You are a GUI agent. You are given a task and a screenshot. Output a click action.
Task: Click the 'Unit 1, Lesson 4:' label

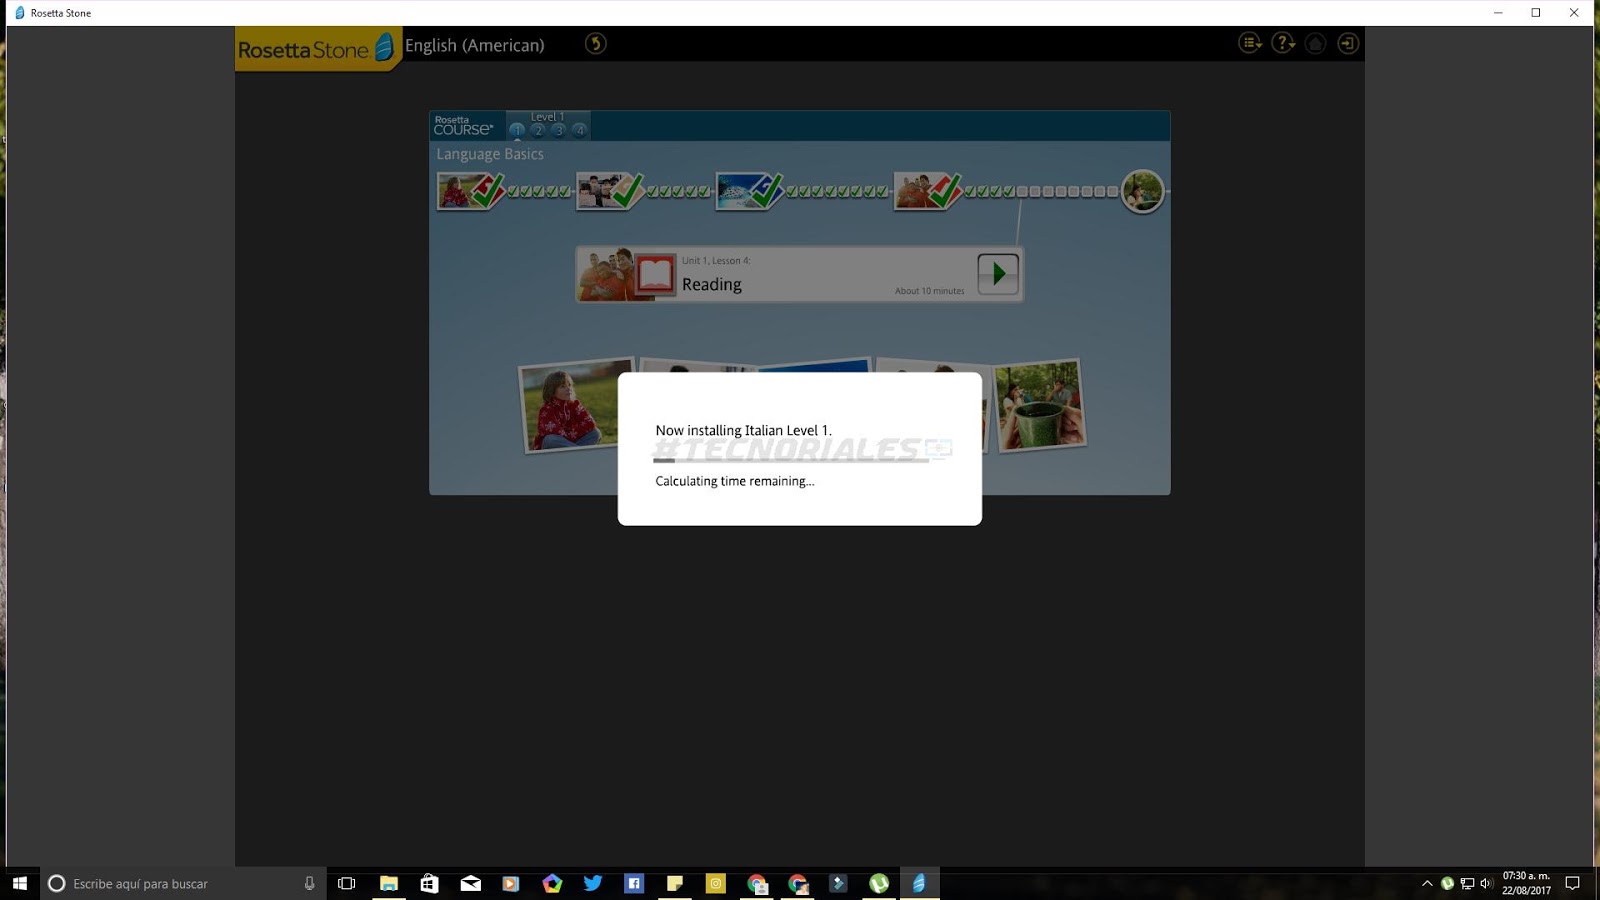pyautogui.click(x=716, y=261)
